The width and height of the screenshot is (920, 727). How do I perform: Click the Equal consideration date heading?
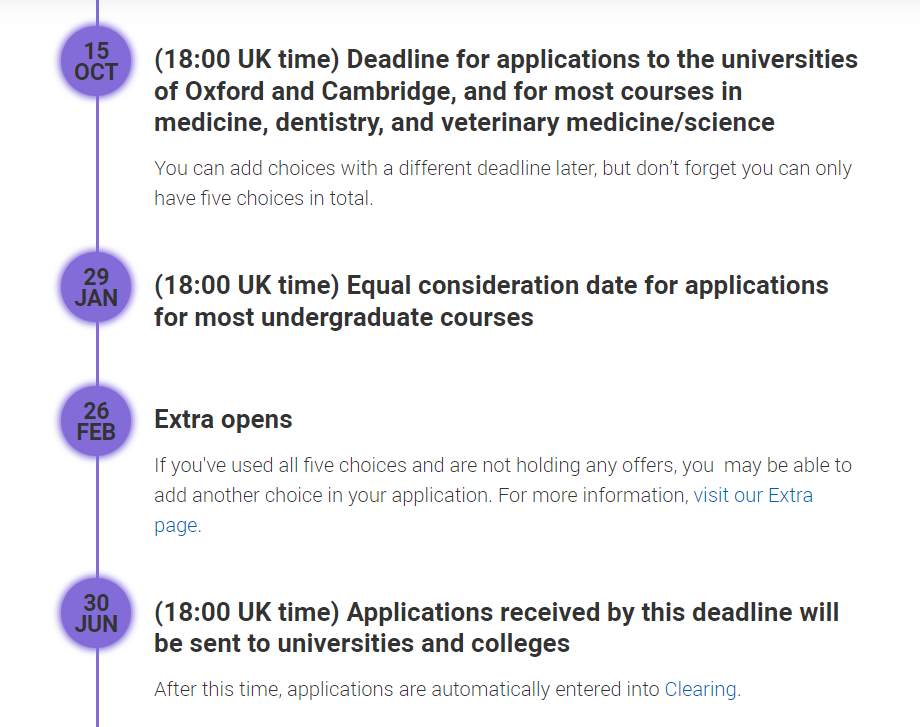(x=491, y=301)
